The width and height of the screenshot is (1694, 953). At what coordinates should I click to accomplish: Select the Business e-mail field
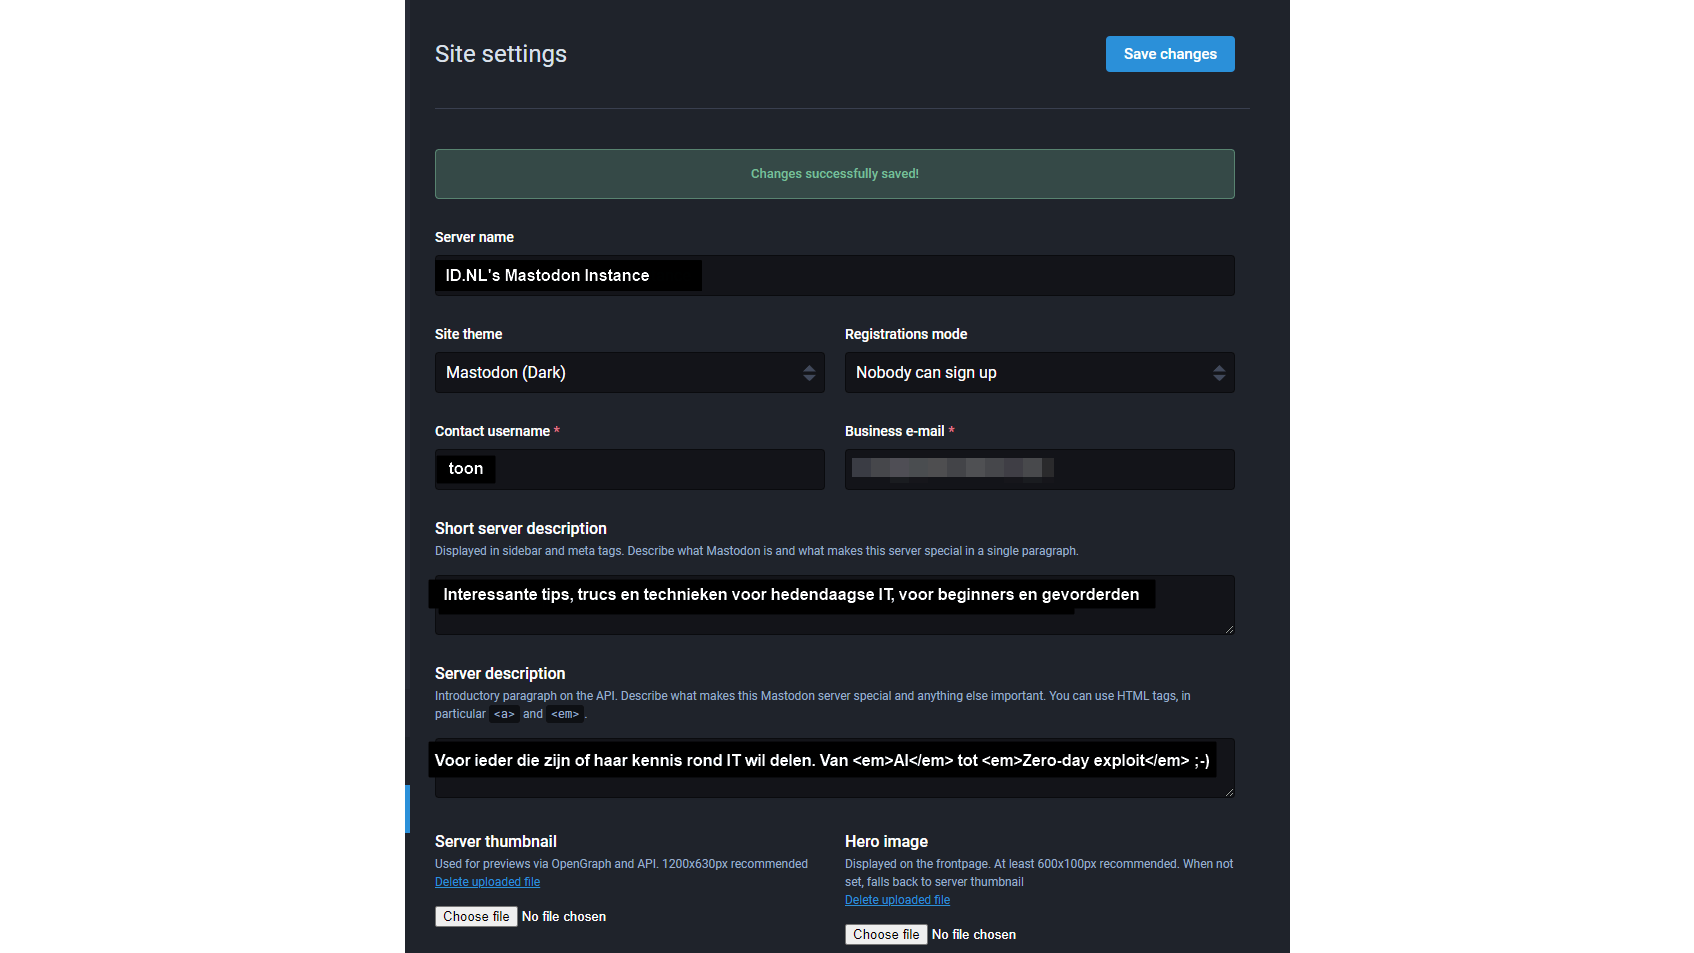1039,469
